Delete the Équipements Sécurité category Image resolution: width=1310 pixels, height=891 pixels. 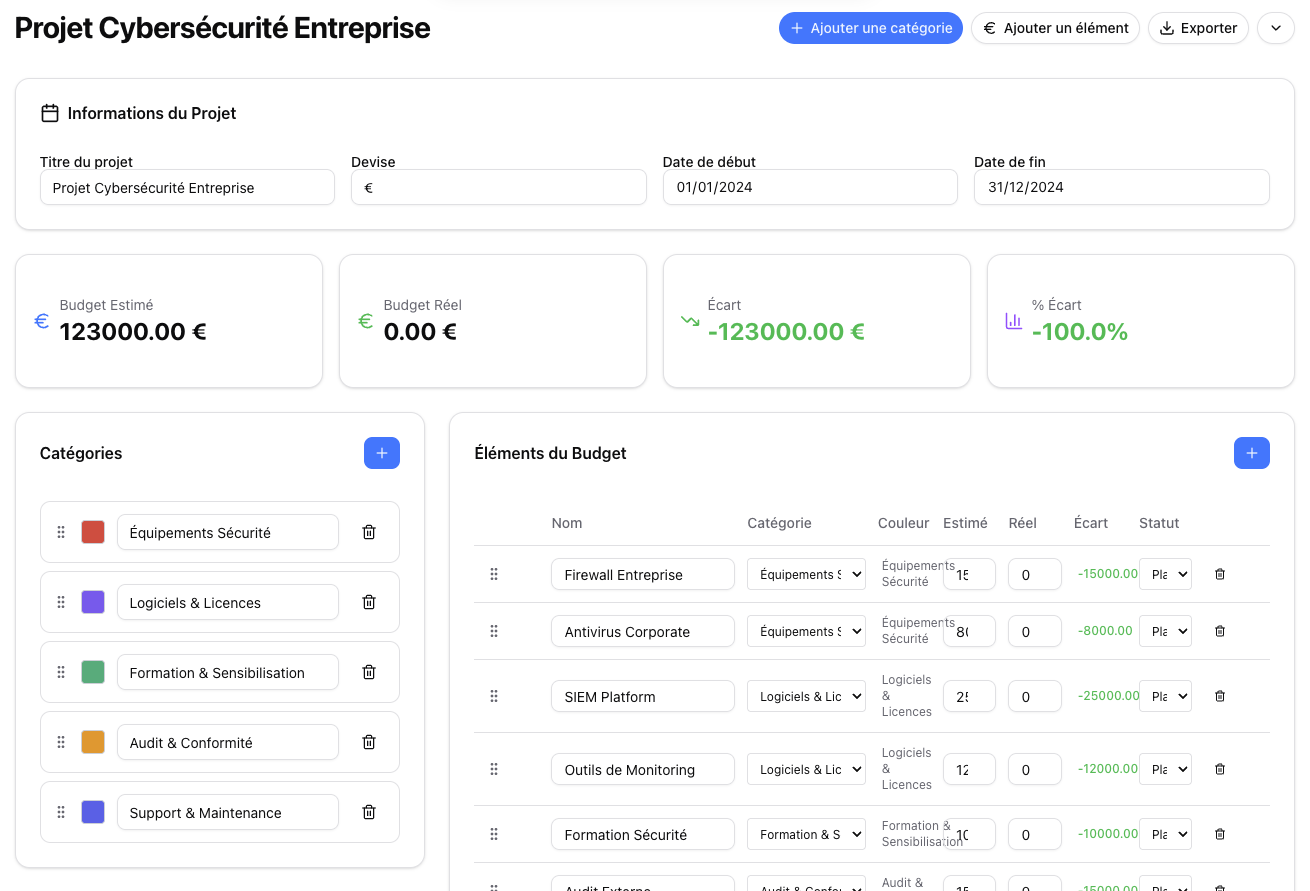[x=368, y=532]
